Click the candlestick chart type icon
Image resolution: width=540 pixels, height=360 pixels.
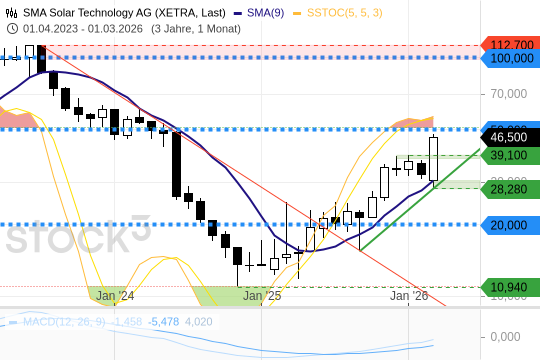click(x=11, y=13)
